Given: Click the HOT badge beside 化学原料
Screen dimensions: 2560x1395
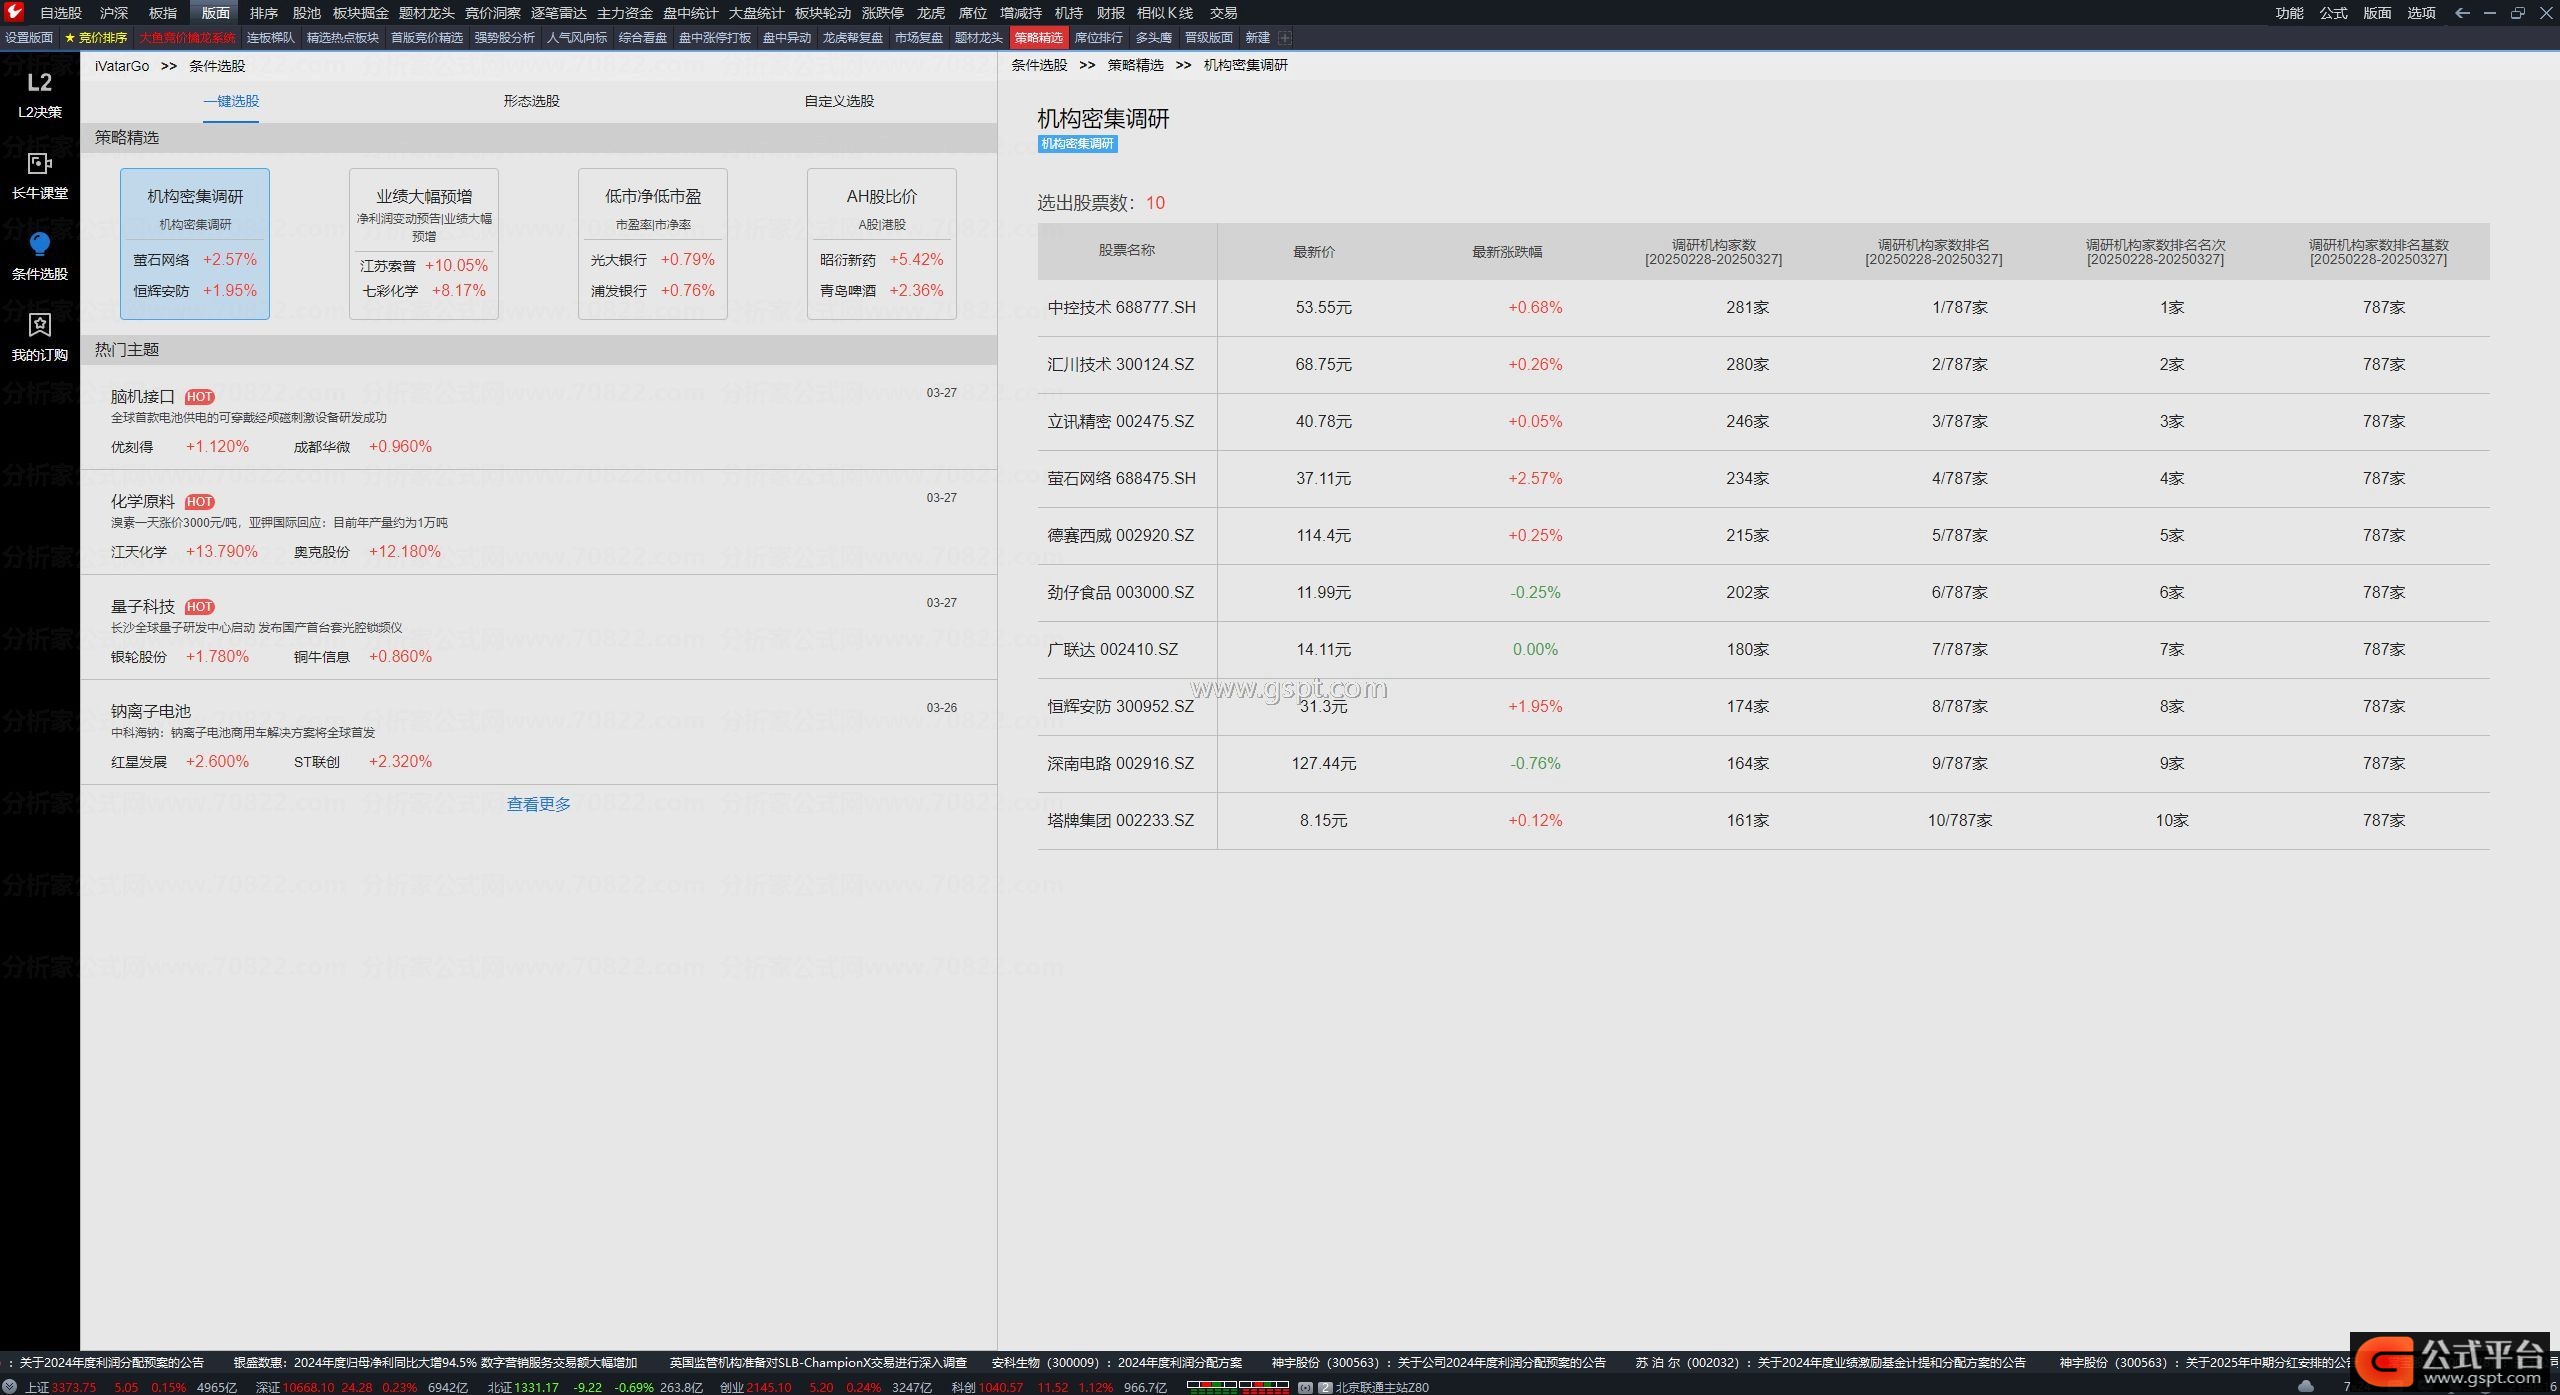Looking at the screenshot, I should tap(199, 502).
